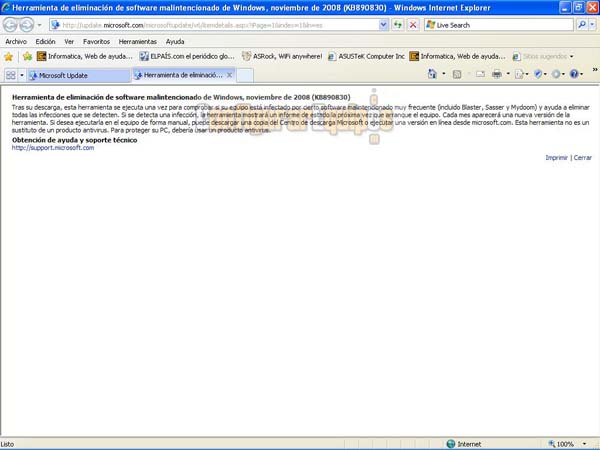The height and width of the screenshot is (450, 600).
Task: Open the ASUSTeK Computer Inc favorite
Action: click(x=367, y=56)
